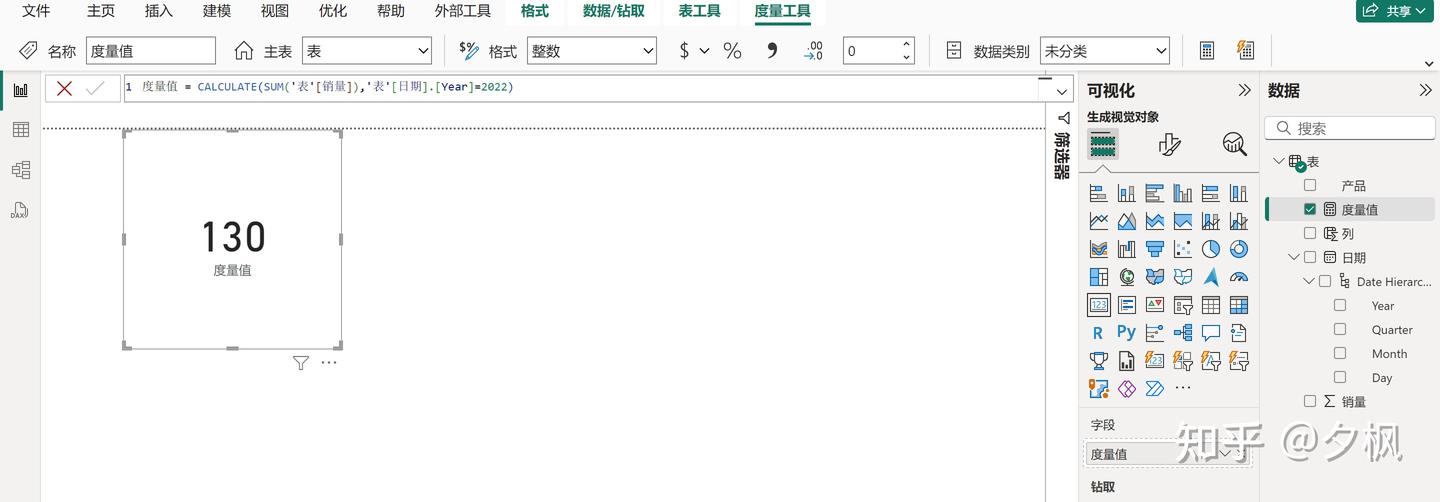Viewport: 1440px width, 502px height.
Task: Check the Year checkbox
Action: (1340, 305)
